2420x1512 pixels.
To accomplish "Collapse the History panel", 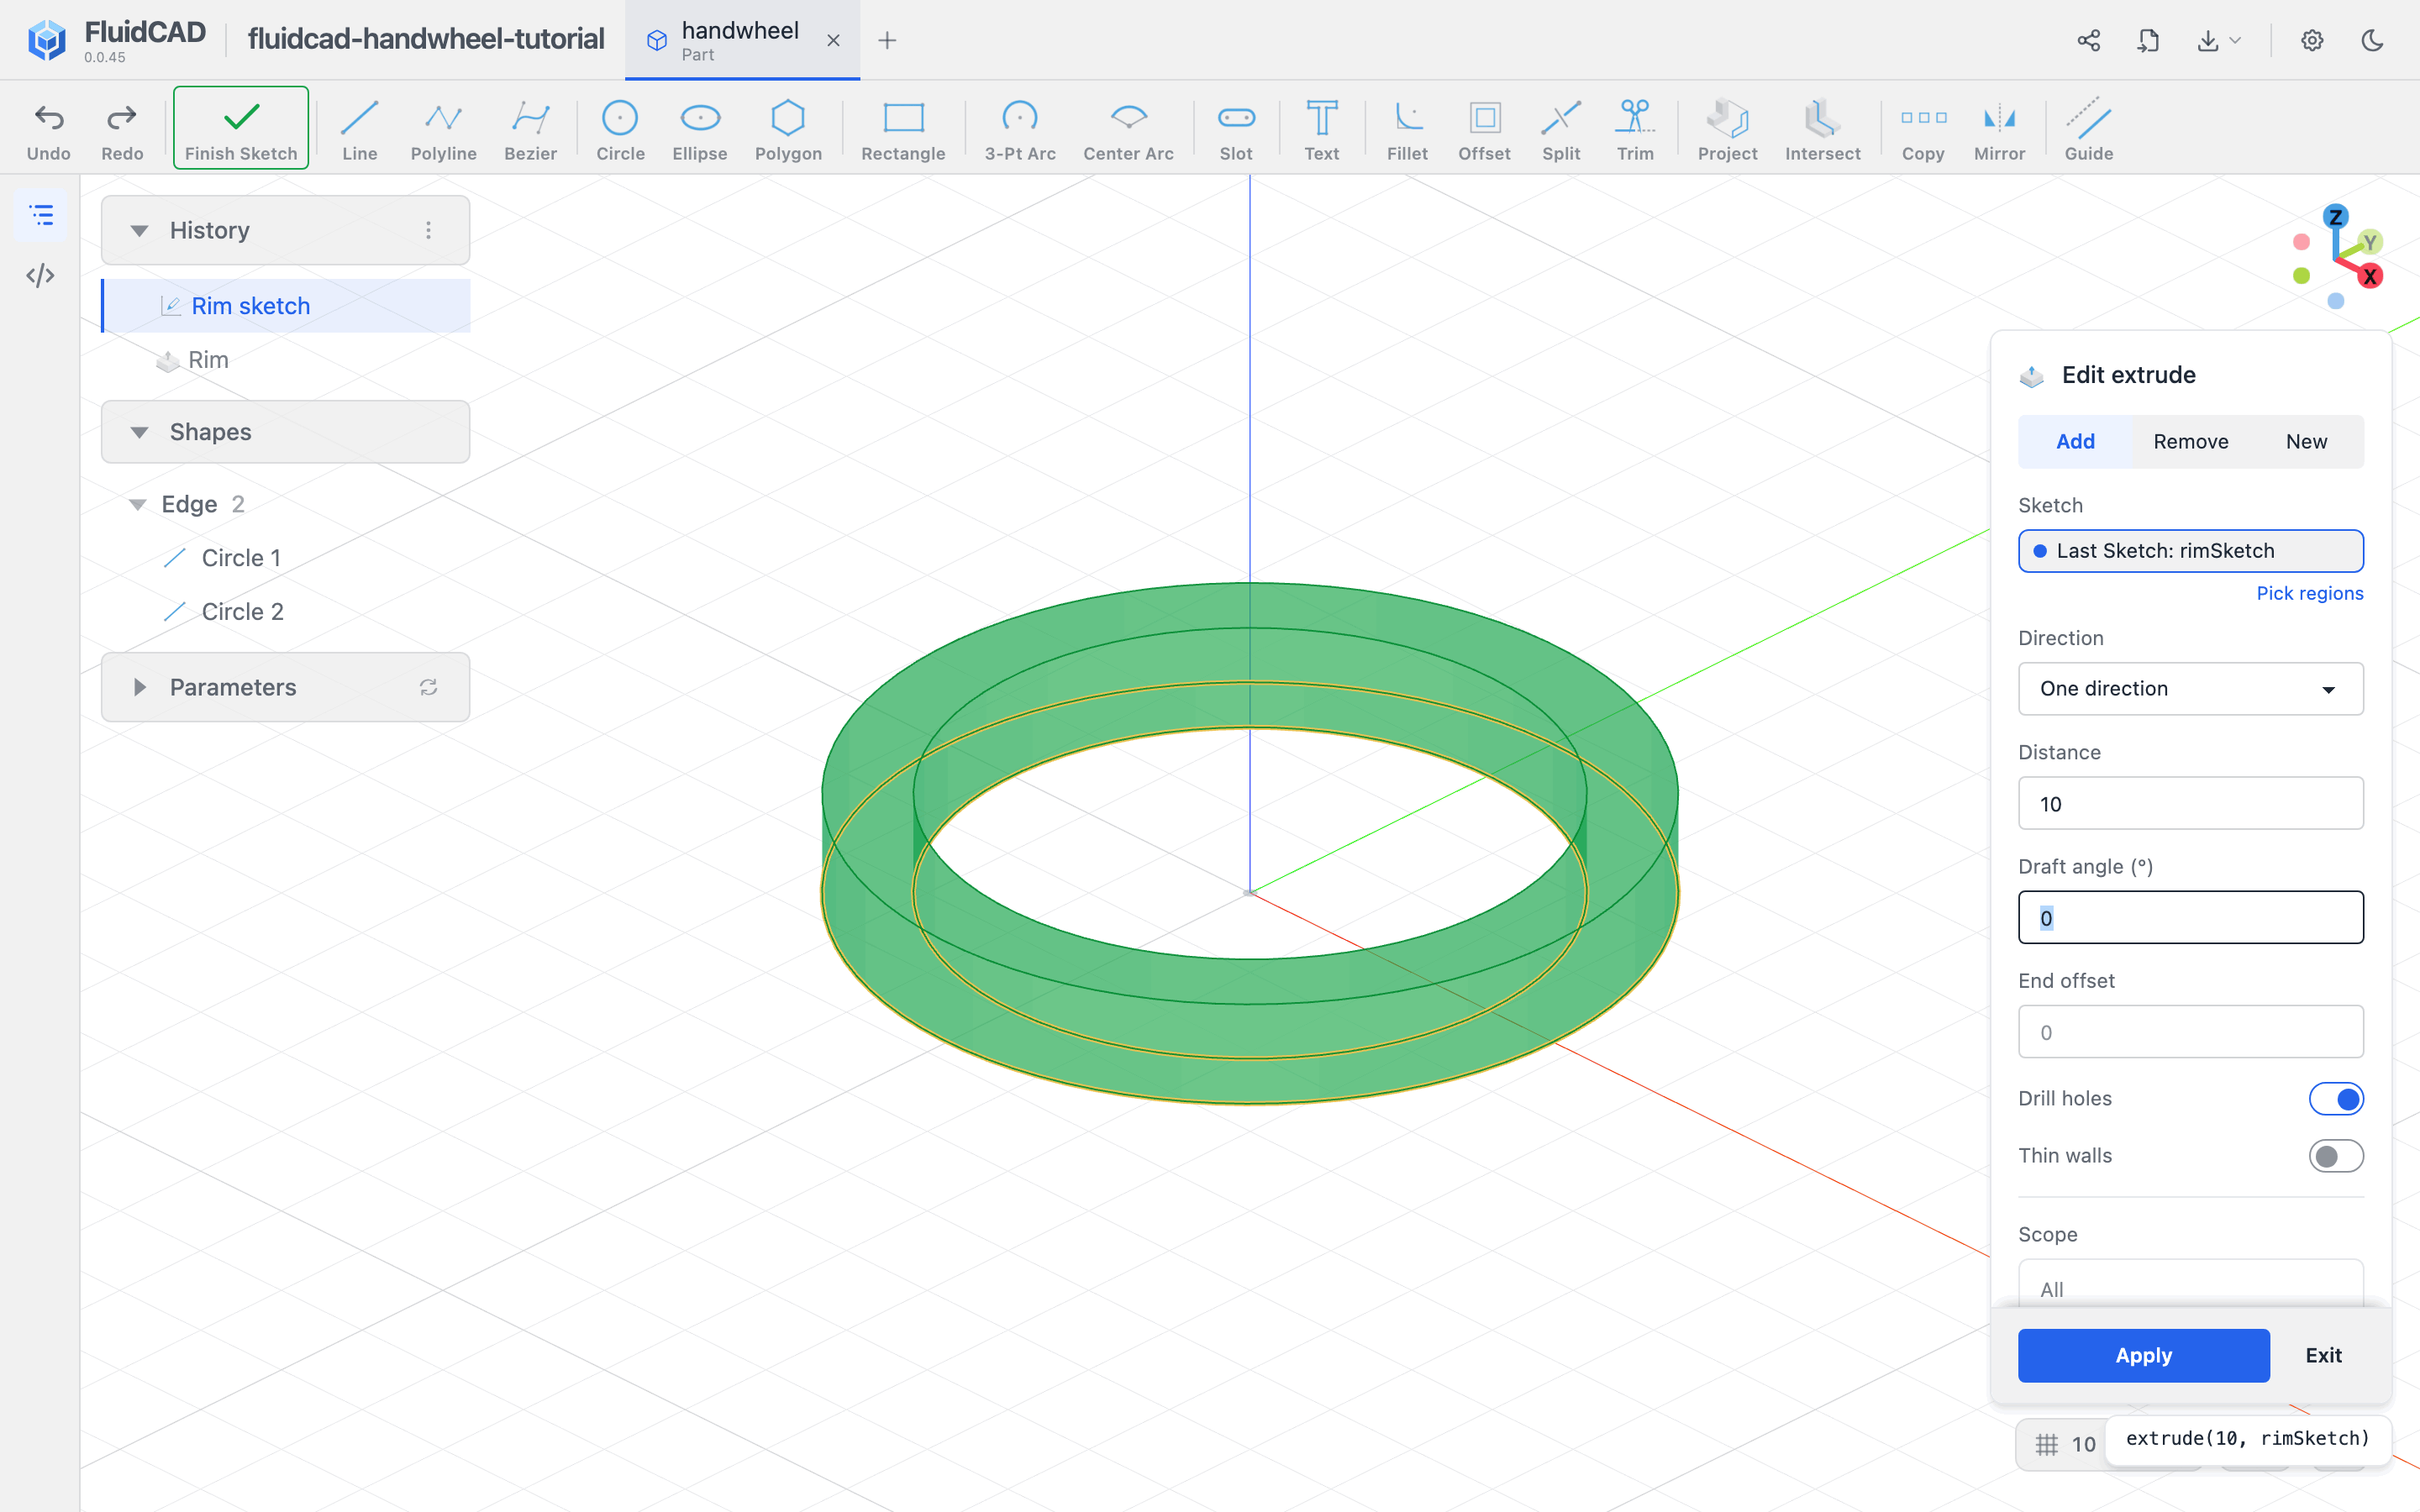I will 140,231.
